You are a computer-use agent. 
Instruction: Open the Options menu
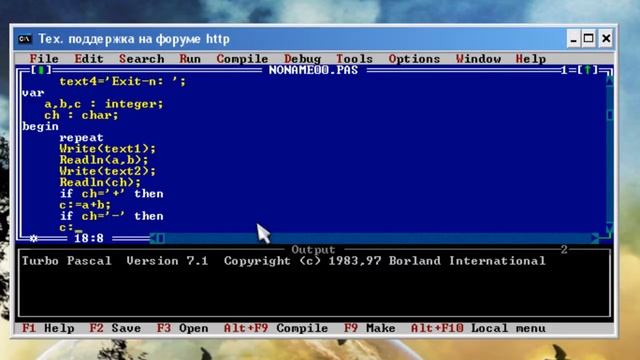tap(414, 59)
